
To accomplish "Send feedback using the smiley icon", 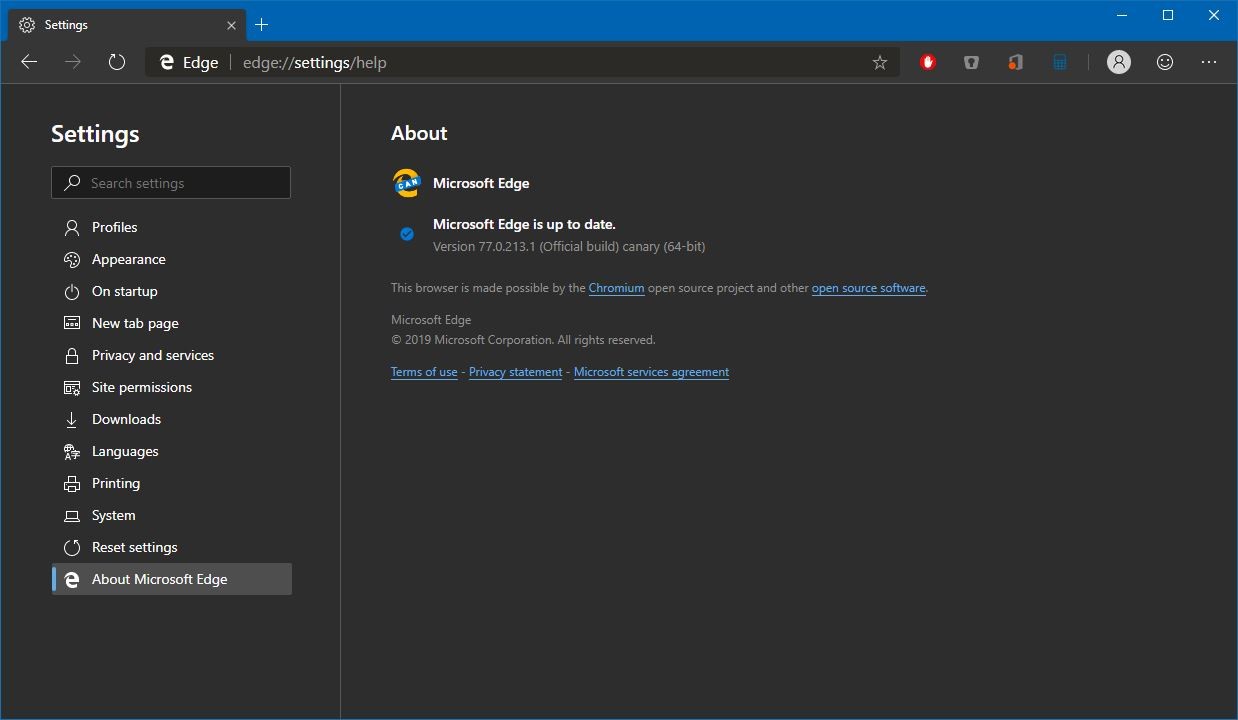I will point(1165,62).
